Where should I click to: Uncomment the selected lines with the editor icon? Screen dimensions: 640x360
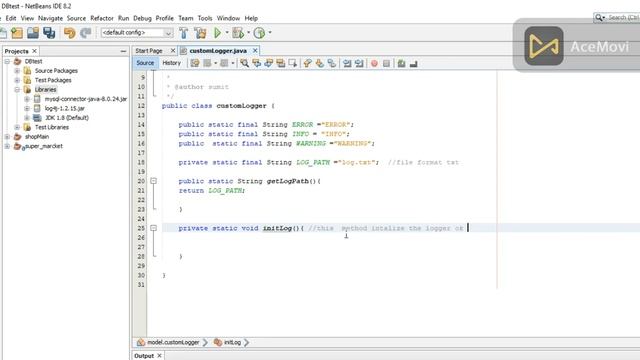413,63
